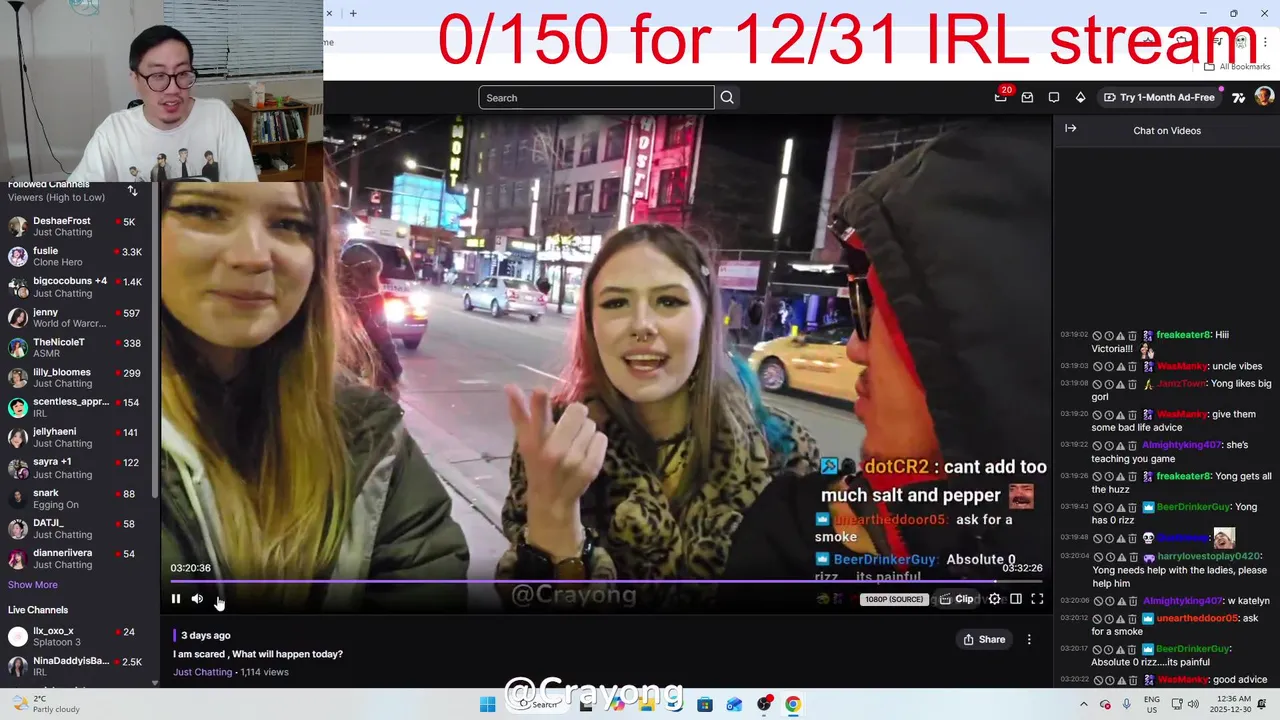This screenshot has height=720, width=1280.
Task: Open Outlook from the taskbar
Action: tap(734, 704)
